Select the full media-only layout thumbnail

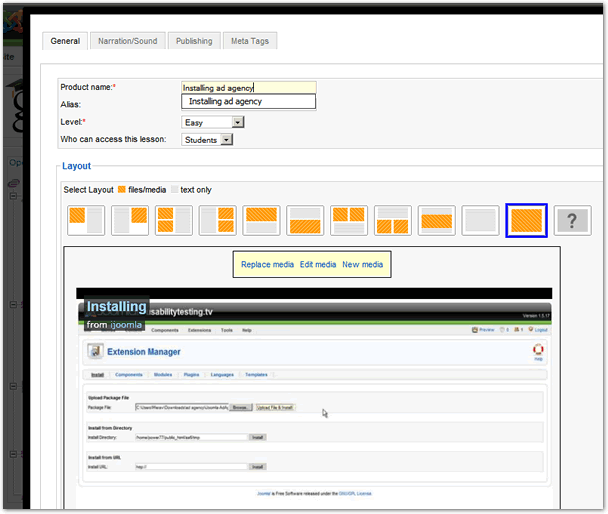(526, 220)
